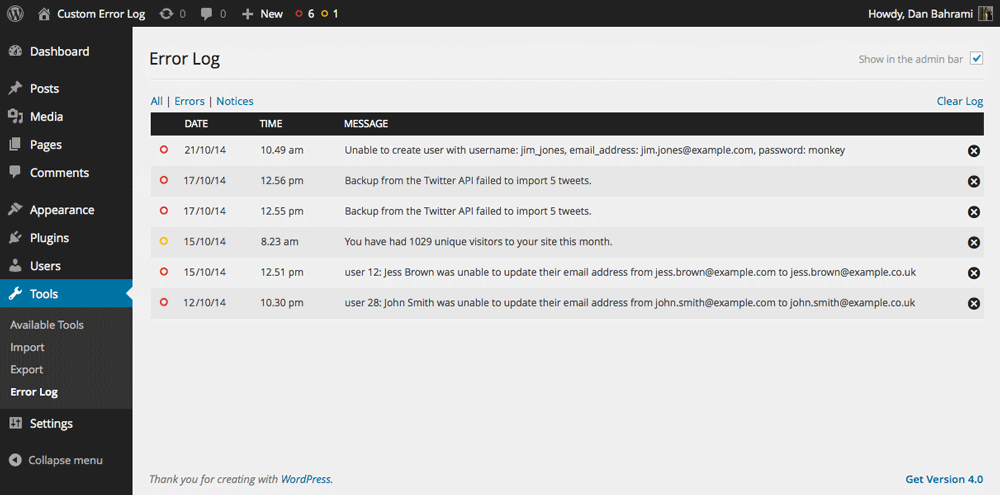Click the Dan Bahrami avatar thumbnail
The width and height of the screenshot is (1000, 495).
point(985,14)
